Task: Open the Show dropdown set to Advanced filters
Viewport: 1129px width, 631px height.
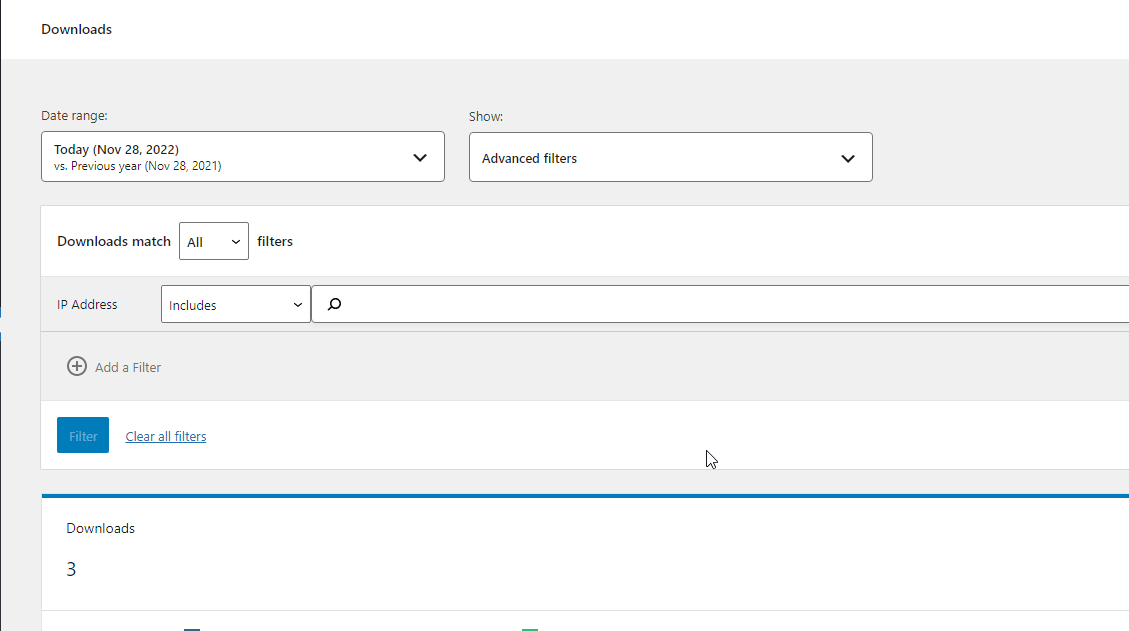Action: tap(670, 157)
